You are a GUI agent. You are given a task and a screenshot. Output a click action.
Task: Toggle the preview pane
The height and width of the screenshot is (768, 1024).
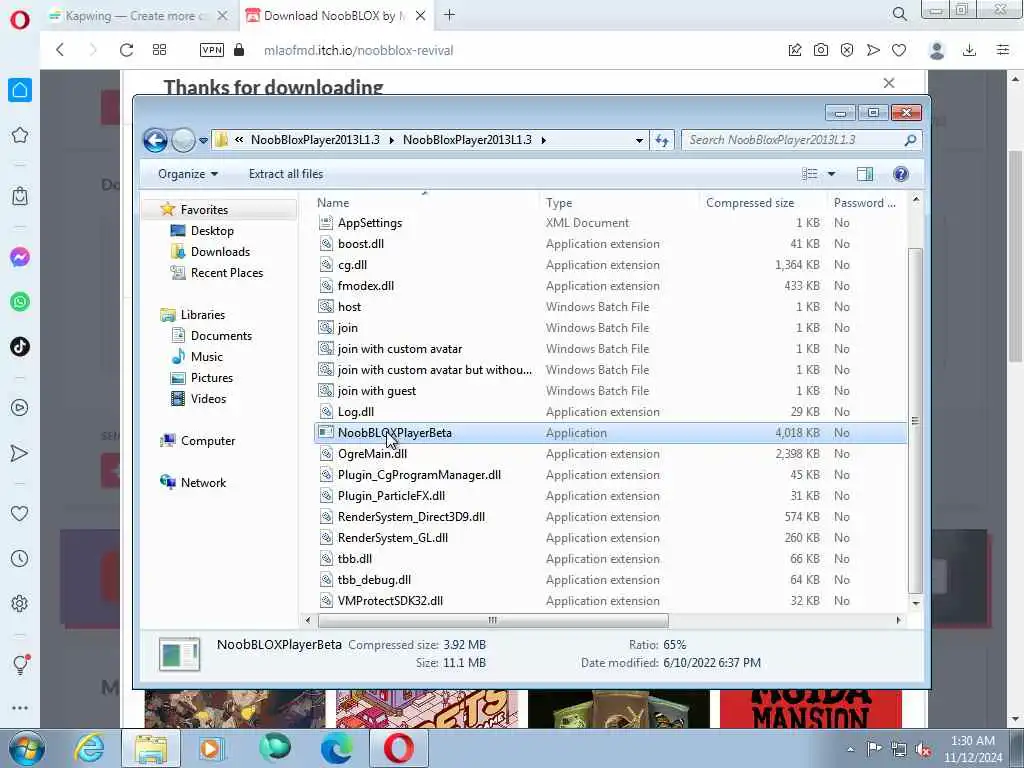(865, 174)
